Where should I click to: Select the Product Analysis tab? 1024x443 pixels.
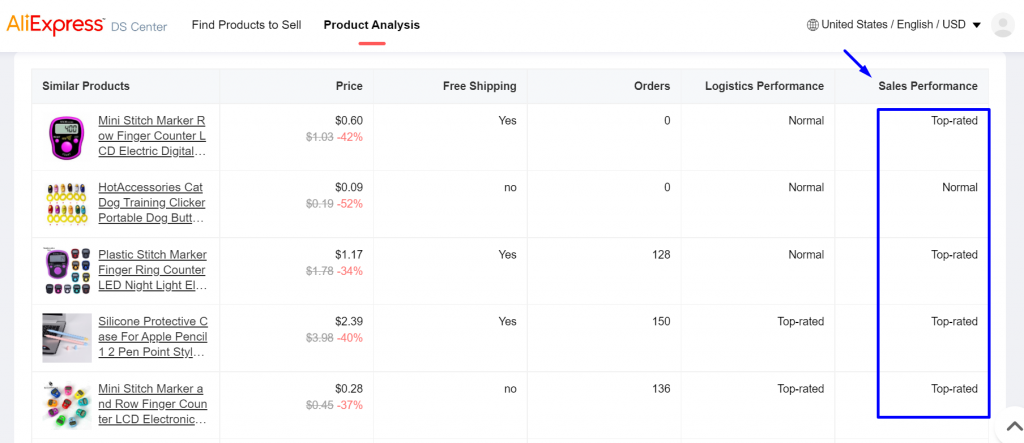point(372,25)
